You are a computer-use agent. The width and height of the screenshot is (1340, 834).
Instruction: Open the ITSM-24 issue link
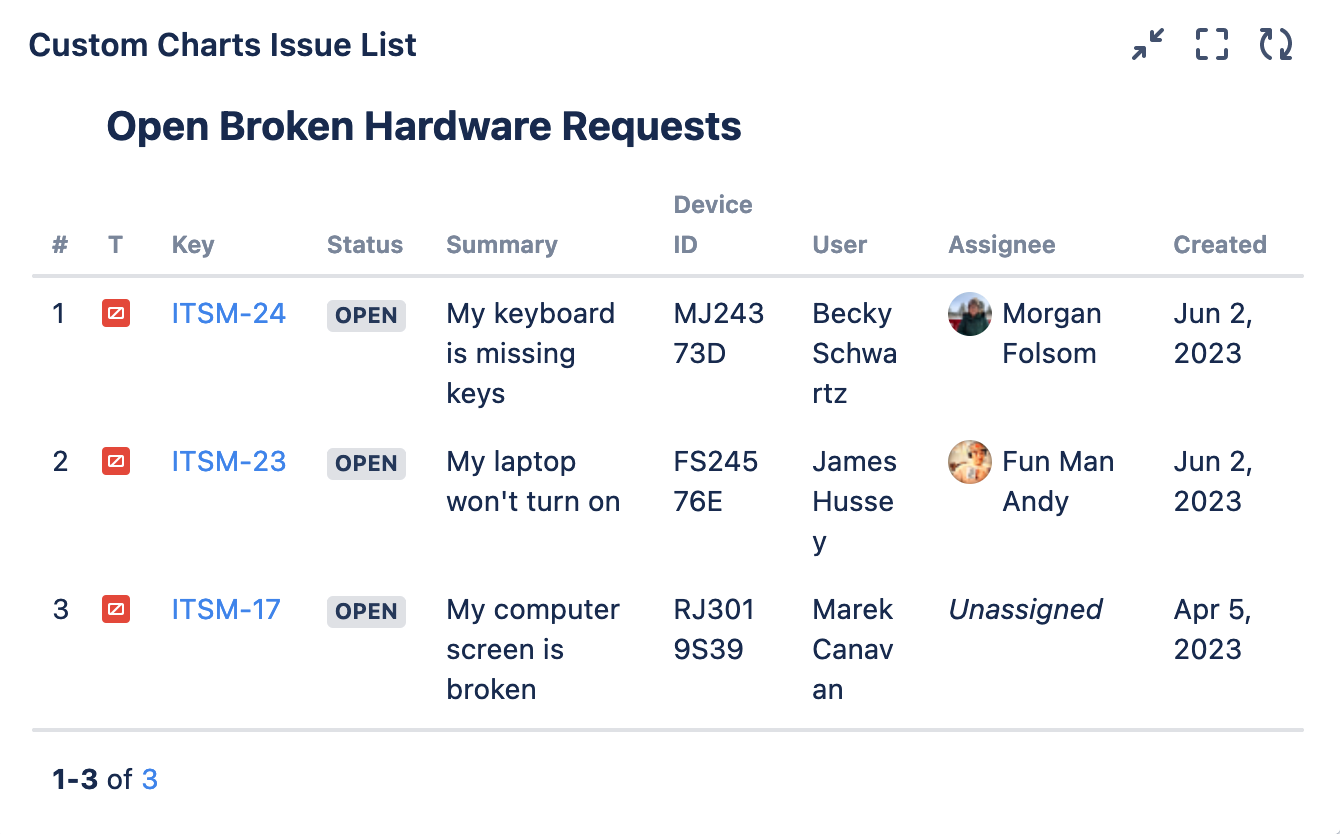[228, 313]
